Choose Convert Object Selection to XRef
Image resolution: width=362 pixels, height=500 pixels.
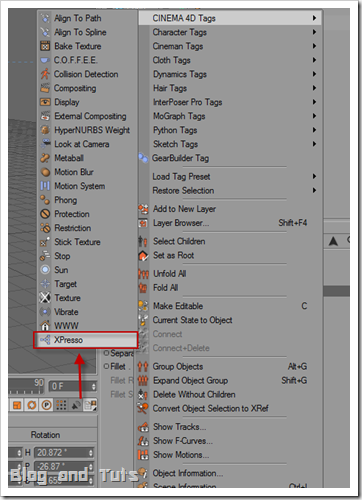pyautogui.click(x=230, y=409)
